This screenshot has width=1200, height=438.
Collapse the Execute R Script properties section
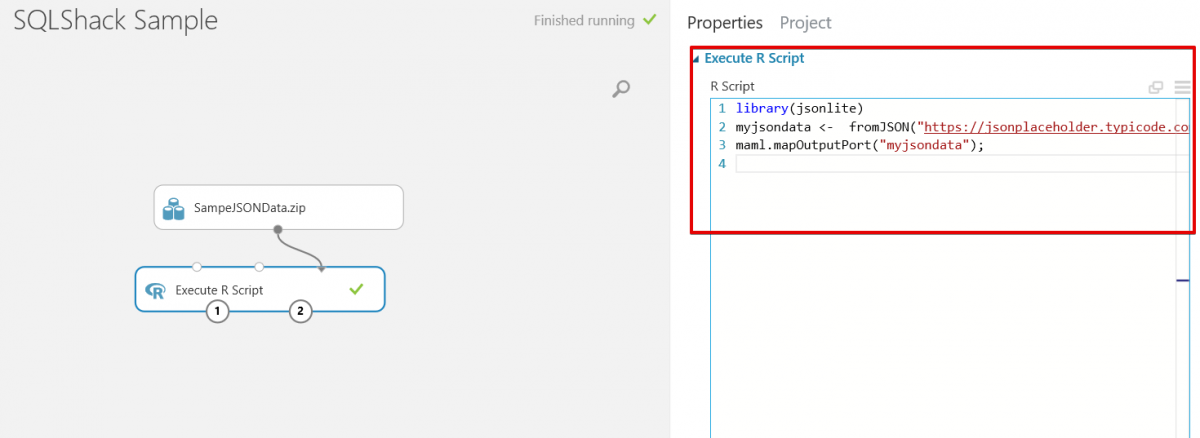coord(696,59)
